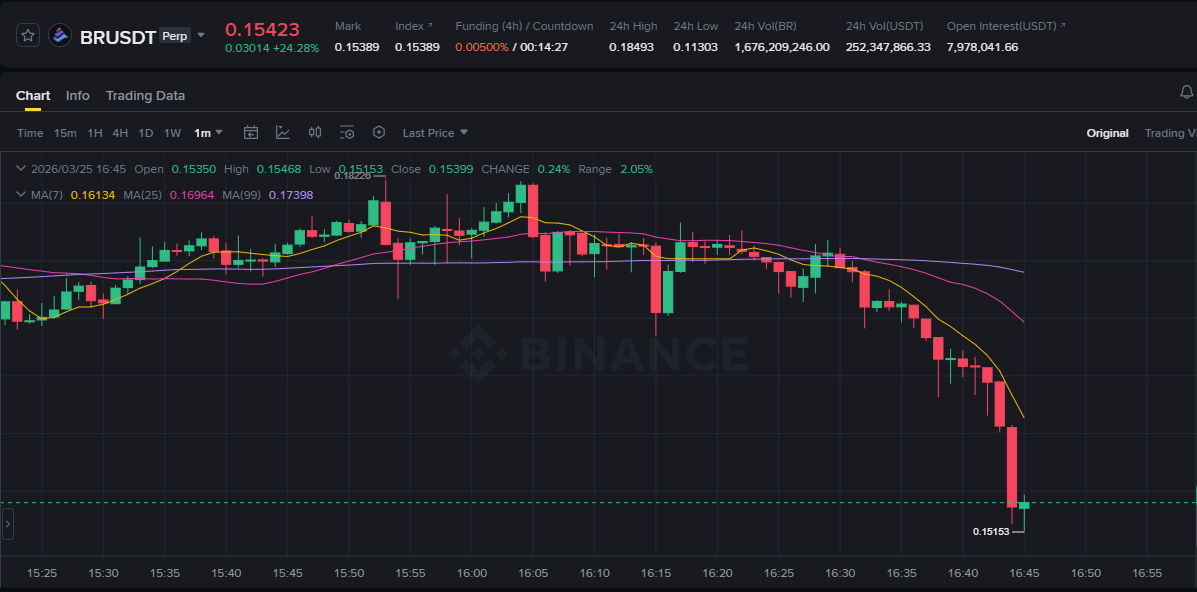Image resolution: width=1197 pixels, height=592 pixels.
Task: Click the 0.15153 low price marker
Action: pyautogui.click(x=991, y=532)
